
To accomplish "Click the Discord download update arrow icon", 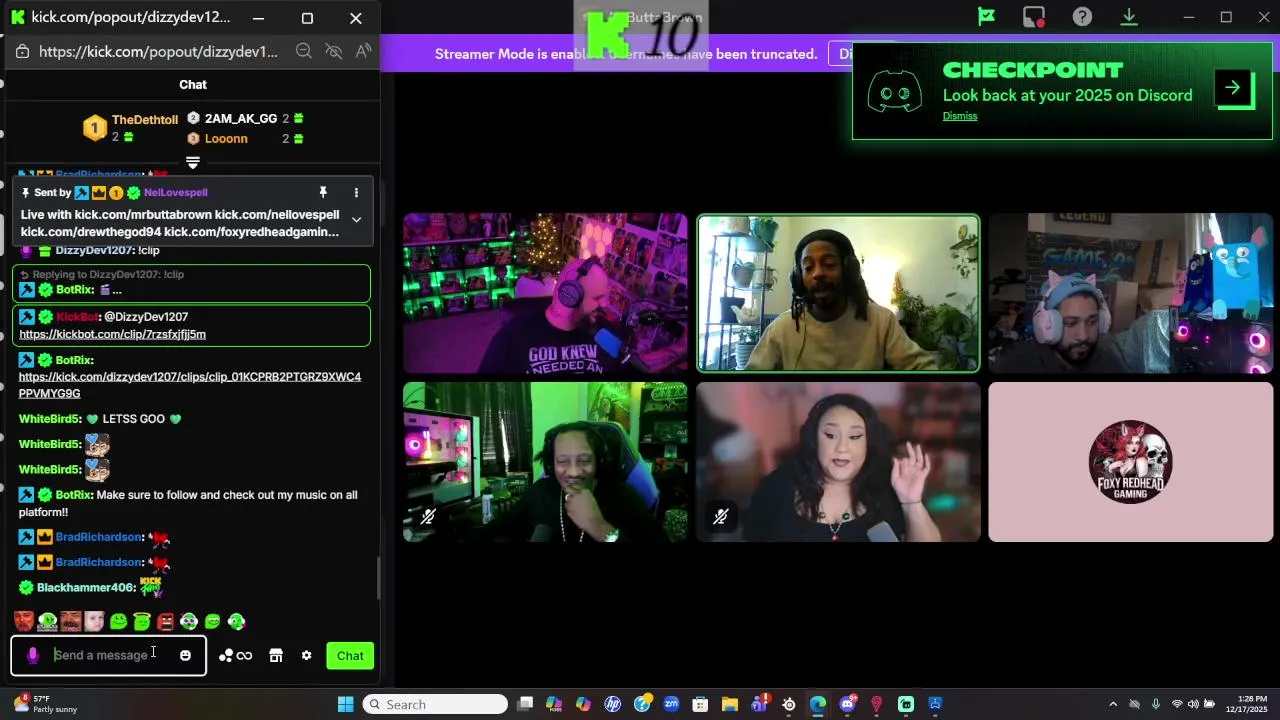I will pos(1129,17).
